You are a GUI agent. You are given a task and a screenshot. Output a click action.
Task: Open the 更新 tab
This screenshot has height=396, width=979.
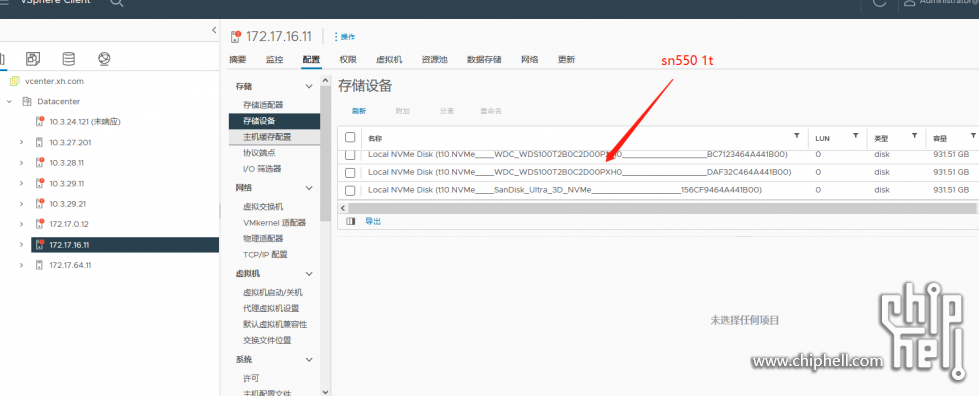[x=566, y=60]
